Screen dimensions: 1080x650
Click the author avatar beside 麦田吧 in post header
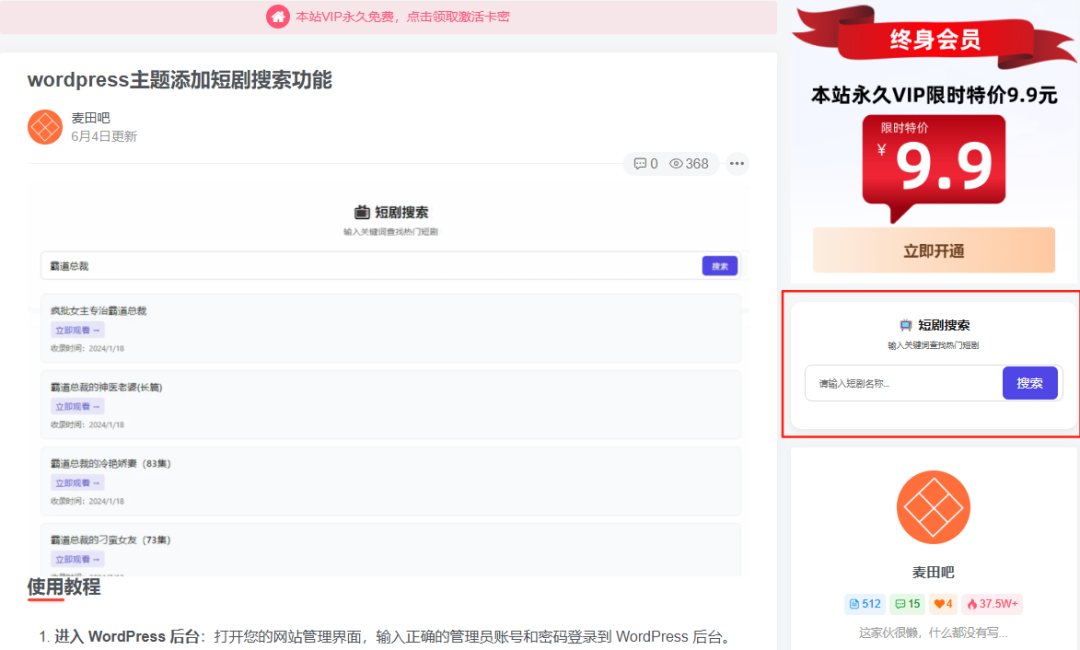[45, 127]
